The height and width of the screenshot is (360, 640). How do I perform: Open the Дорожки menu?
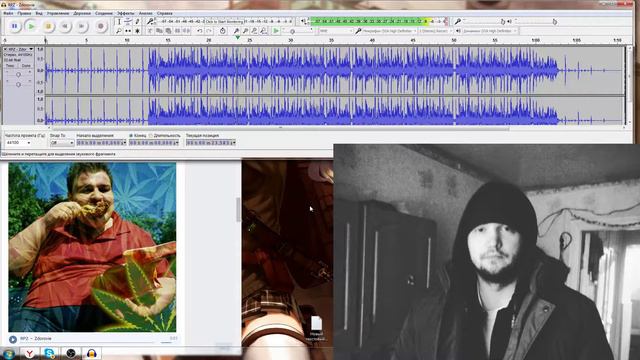pos(82,13)
